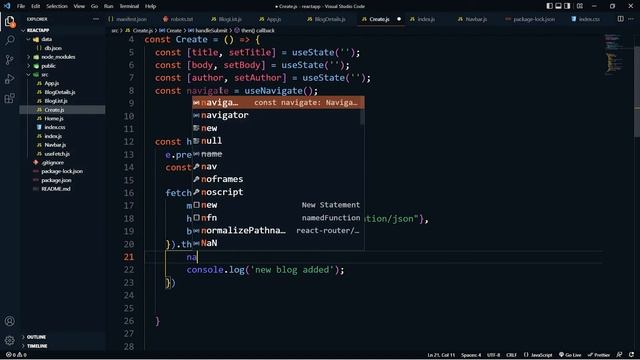Open Explorer Views and More Actions ellipsis

point(96,19)
